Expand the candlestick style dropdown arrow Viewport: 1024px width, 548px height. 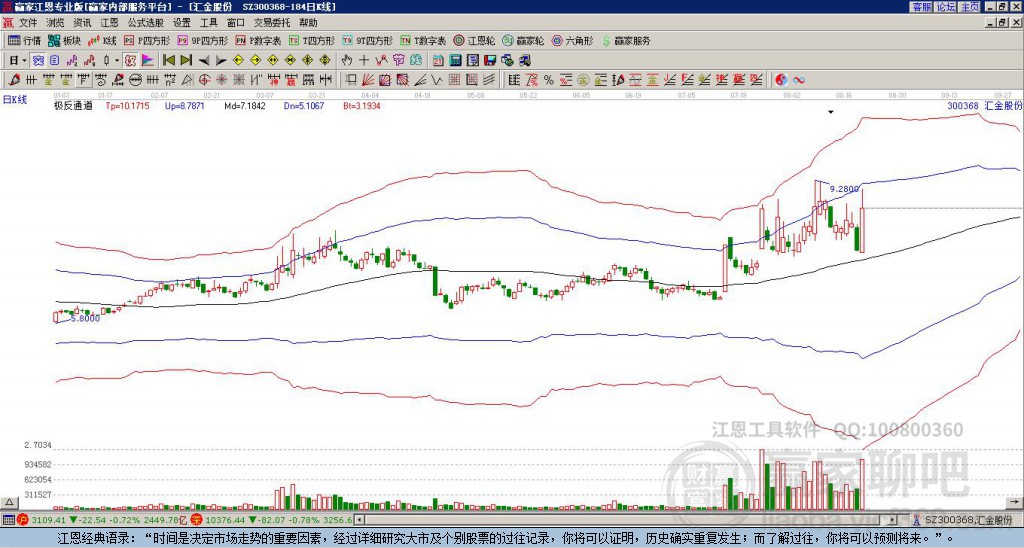point(117,61)
